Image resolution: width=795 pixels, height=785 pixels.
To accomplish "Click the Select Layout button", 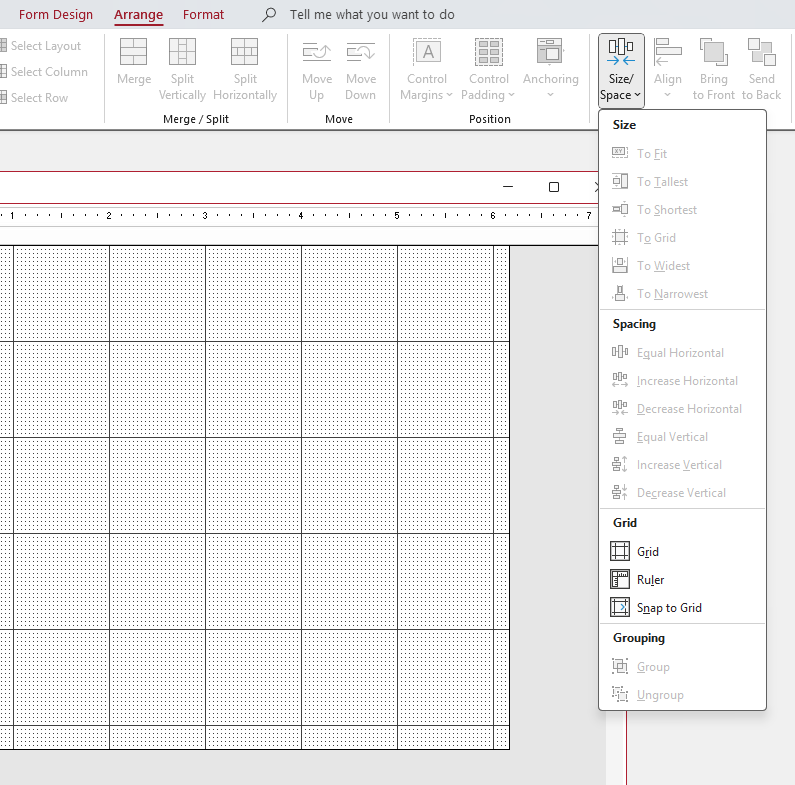I will (x=45, y=46).
